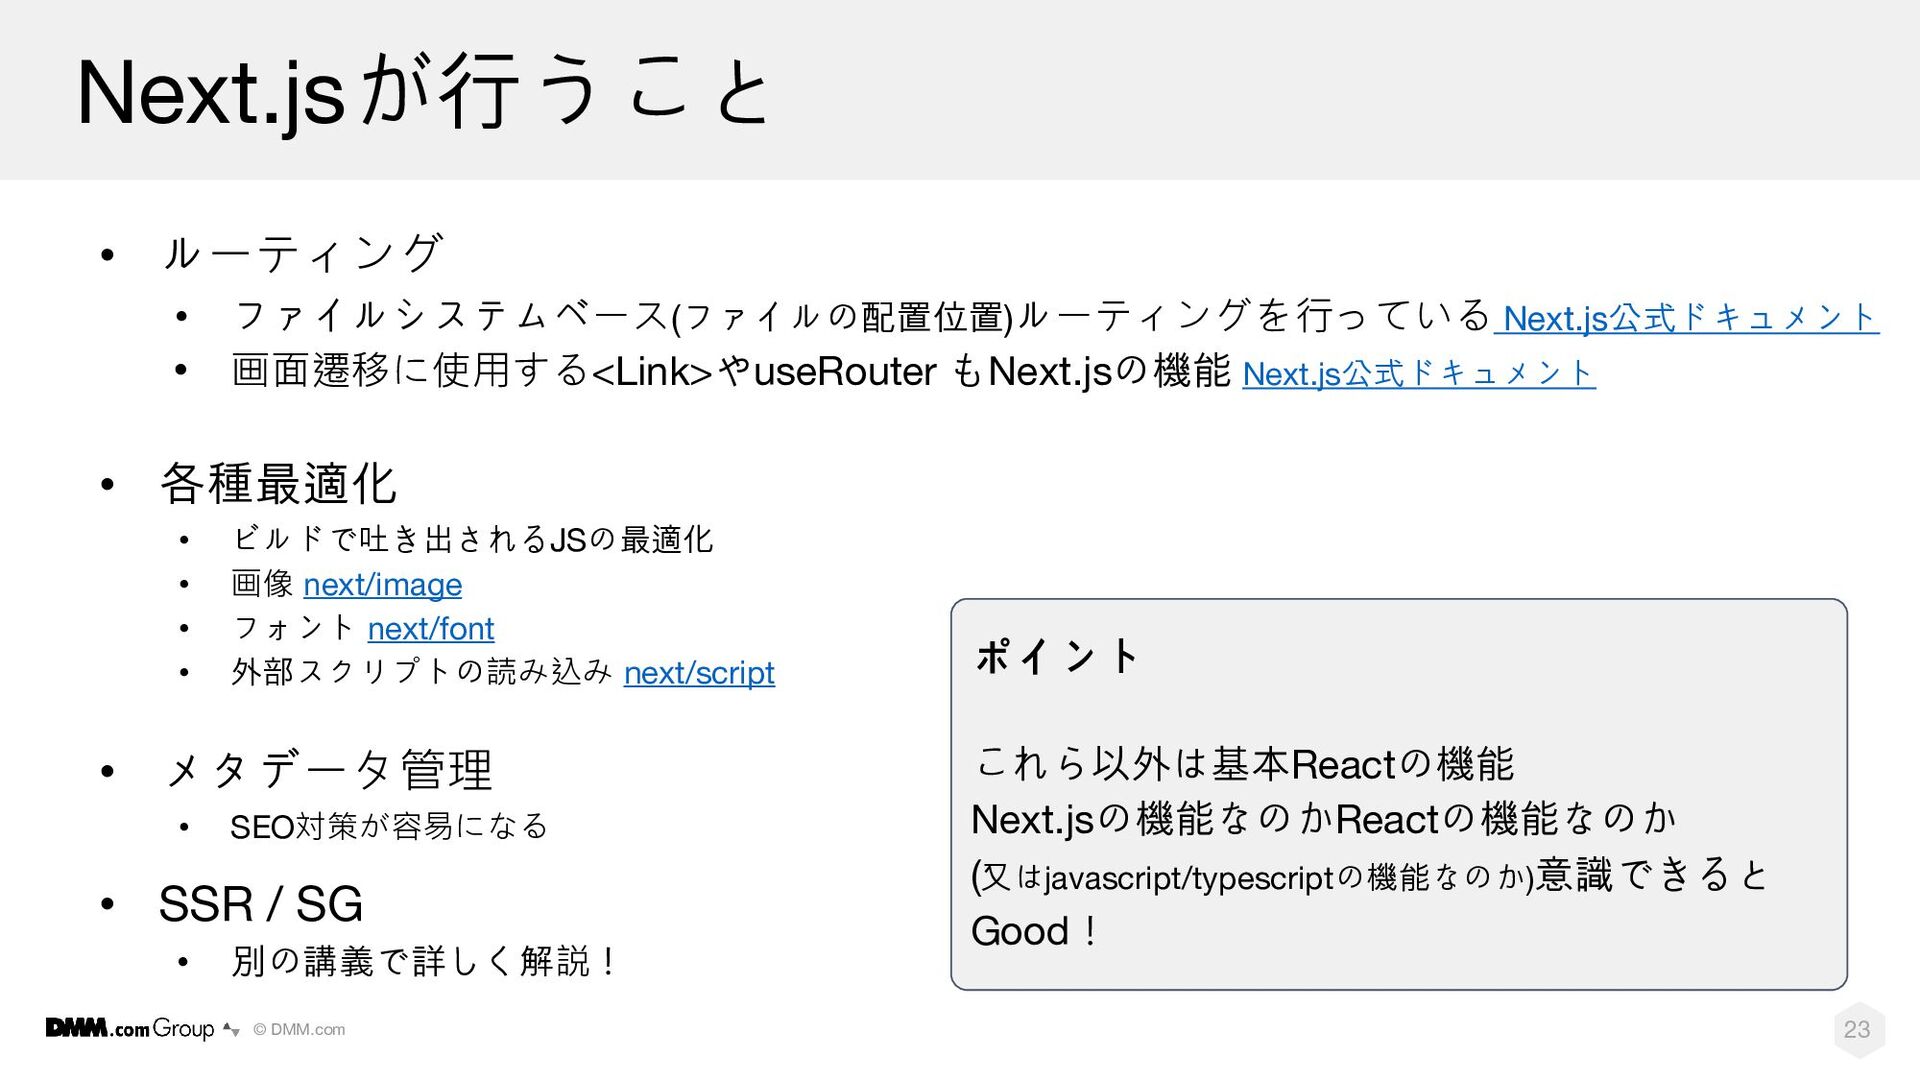Click the 別の講義で詳しく解説！ bullet
Screen dimensions: 1920x1080
click(x=424, y=961)
